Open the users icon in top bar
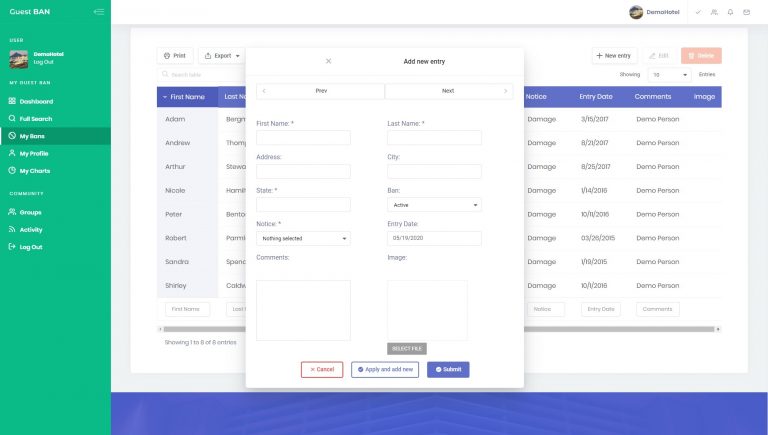The image size is (768, 435). 714,12
